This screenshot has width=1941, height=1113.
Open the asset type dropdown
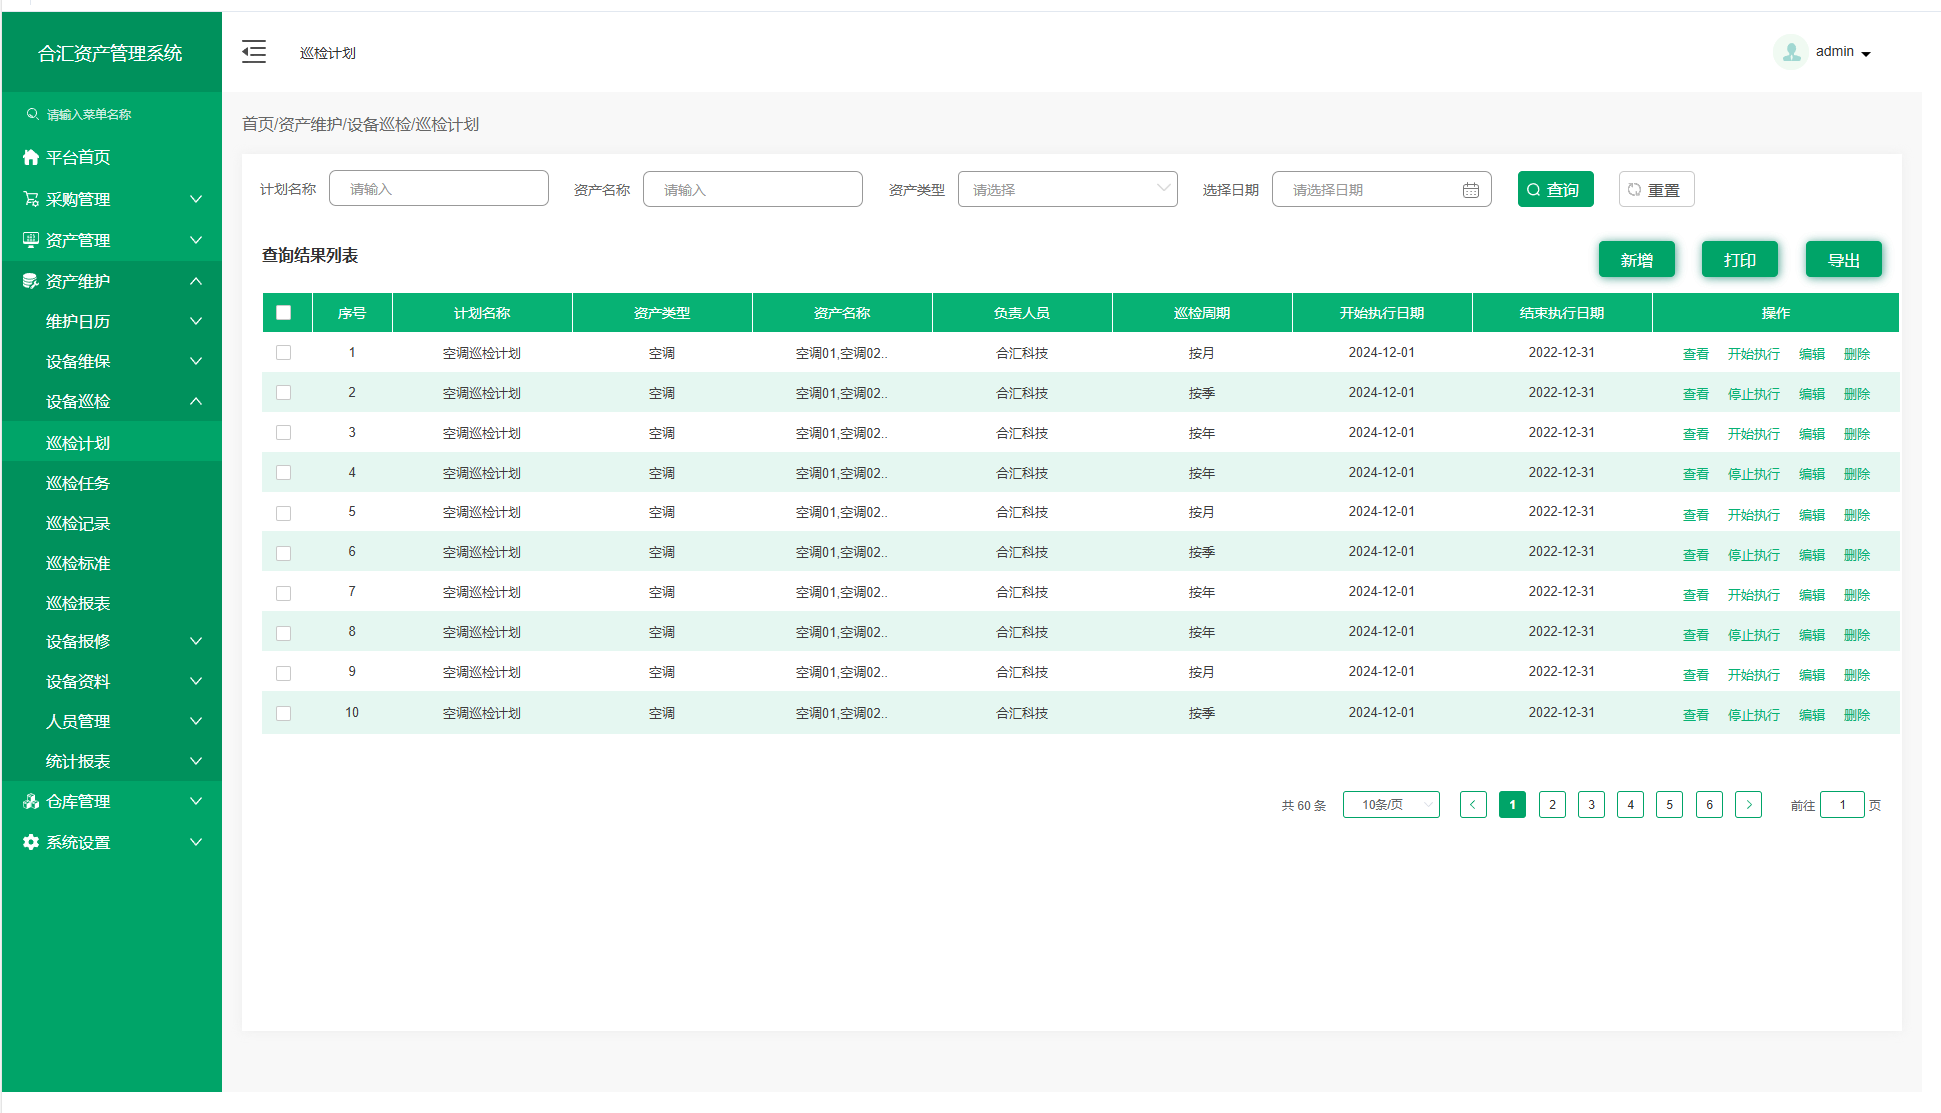[x=1067, y=189]
